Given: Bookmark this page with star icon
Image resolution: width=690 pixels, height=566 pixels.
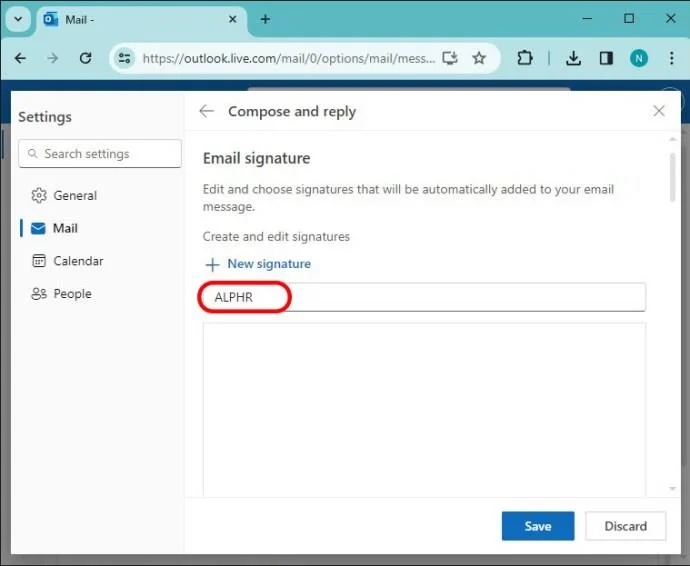Looking at the screenshot, I should (479, 58).
